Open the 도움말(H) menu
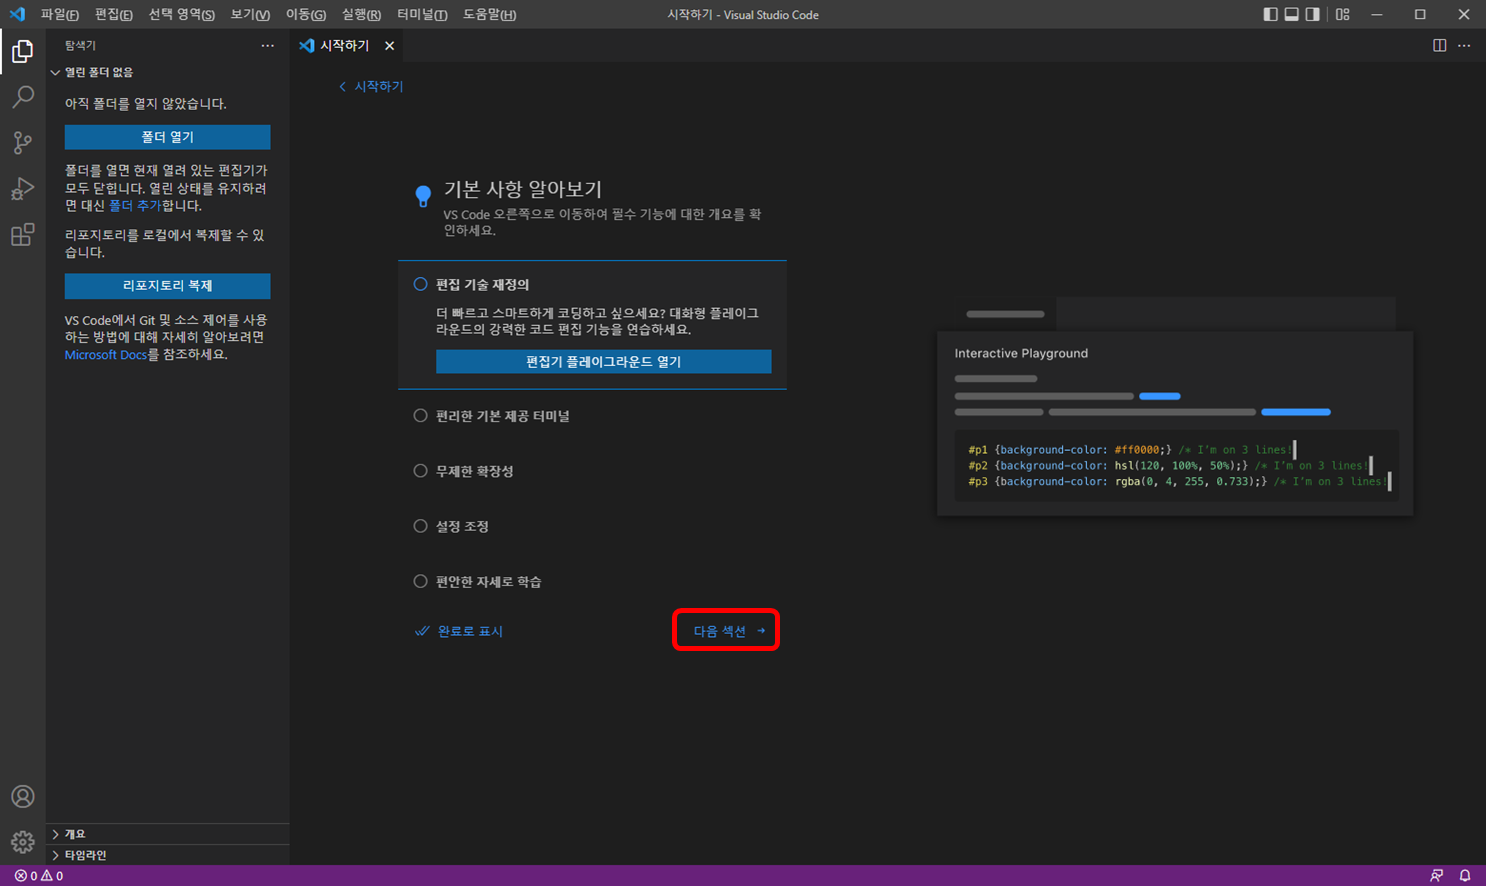 point(490,14)
